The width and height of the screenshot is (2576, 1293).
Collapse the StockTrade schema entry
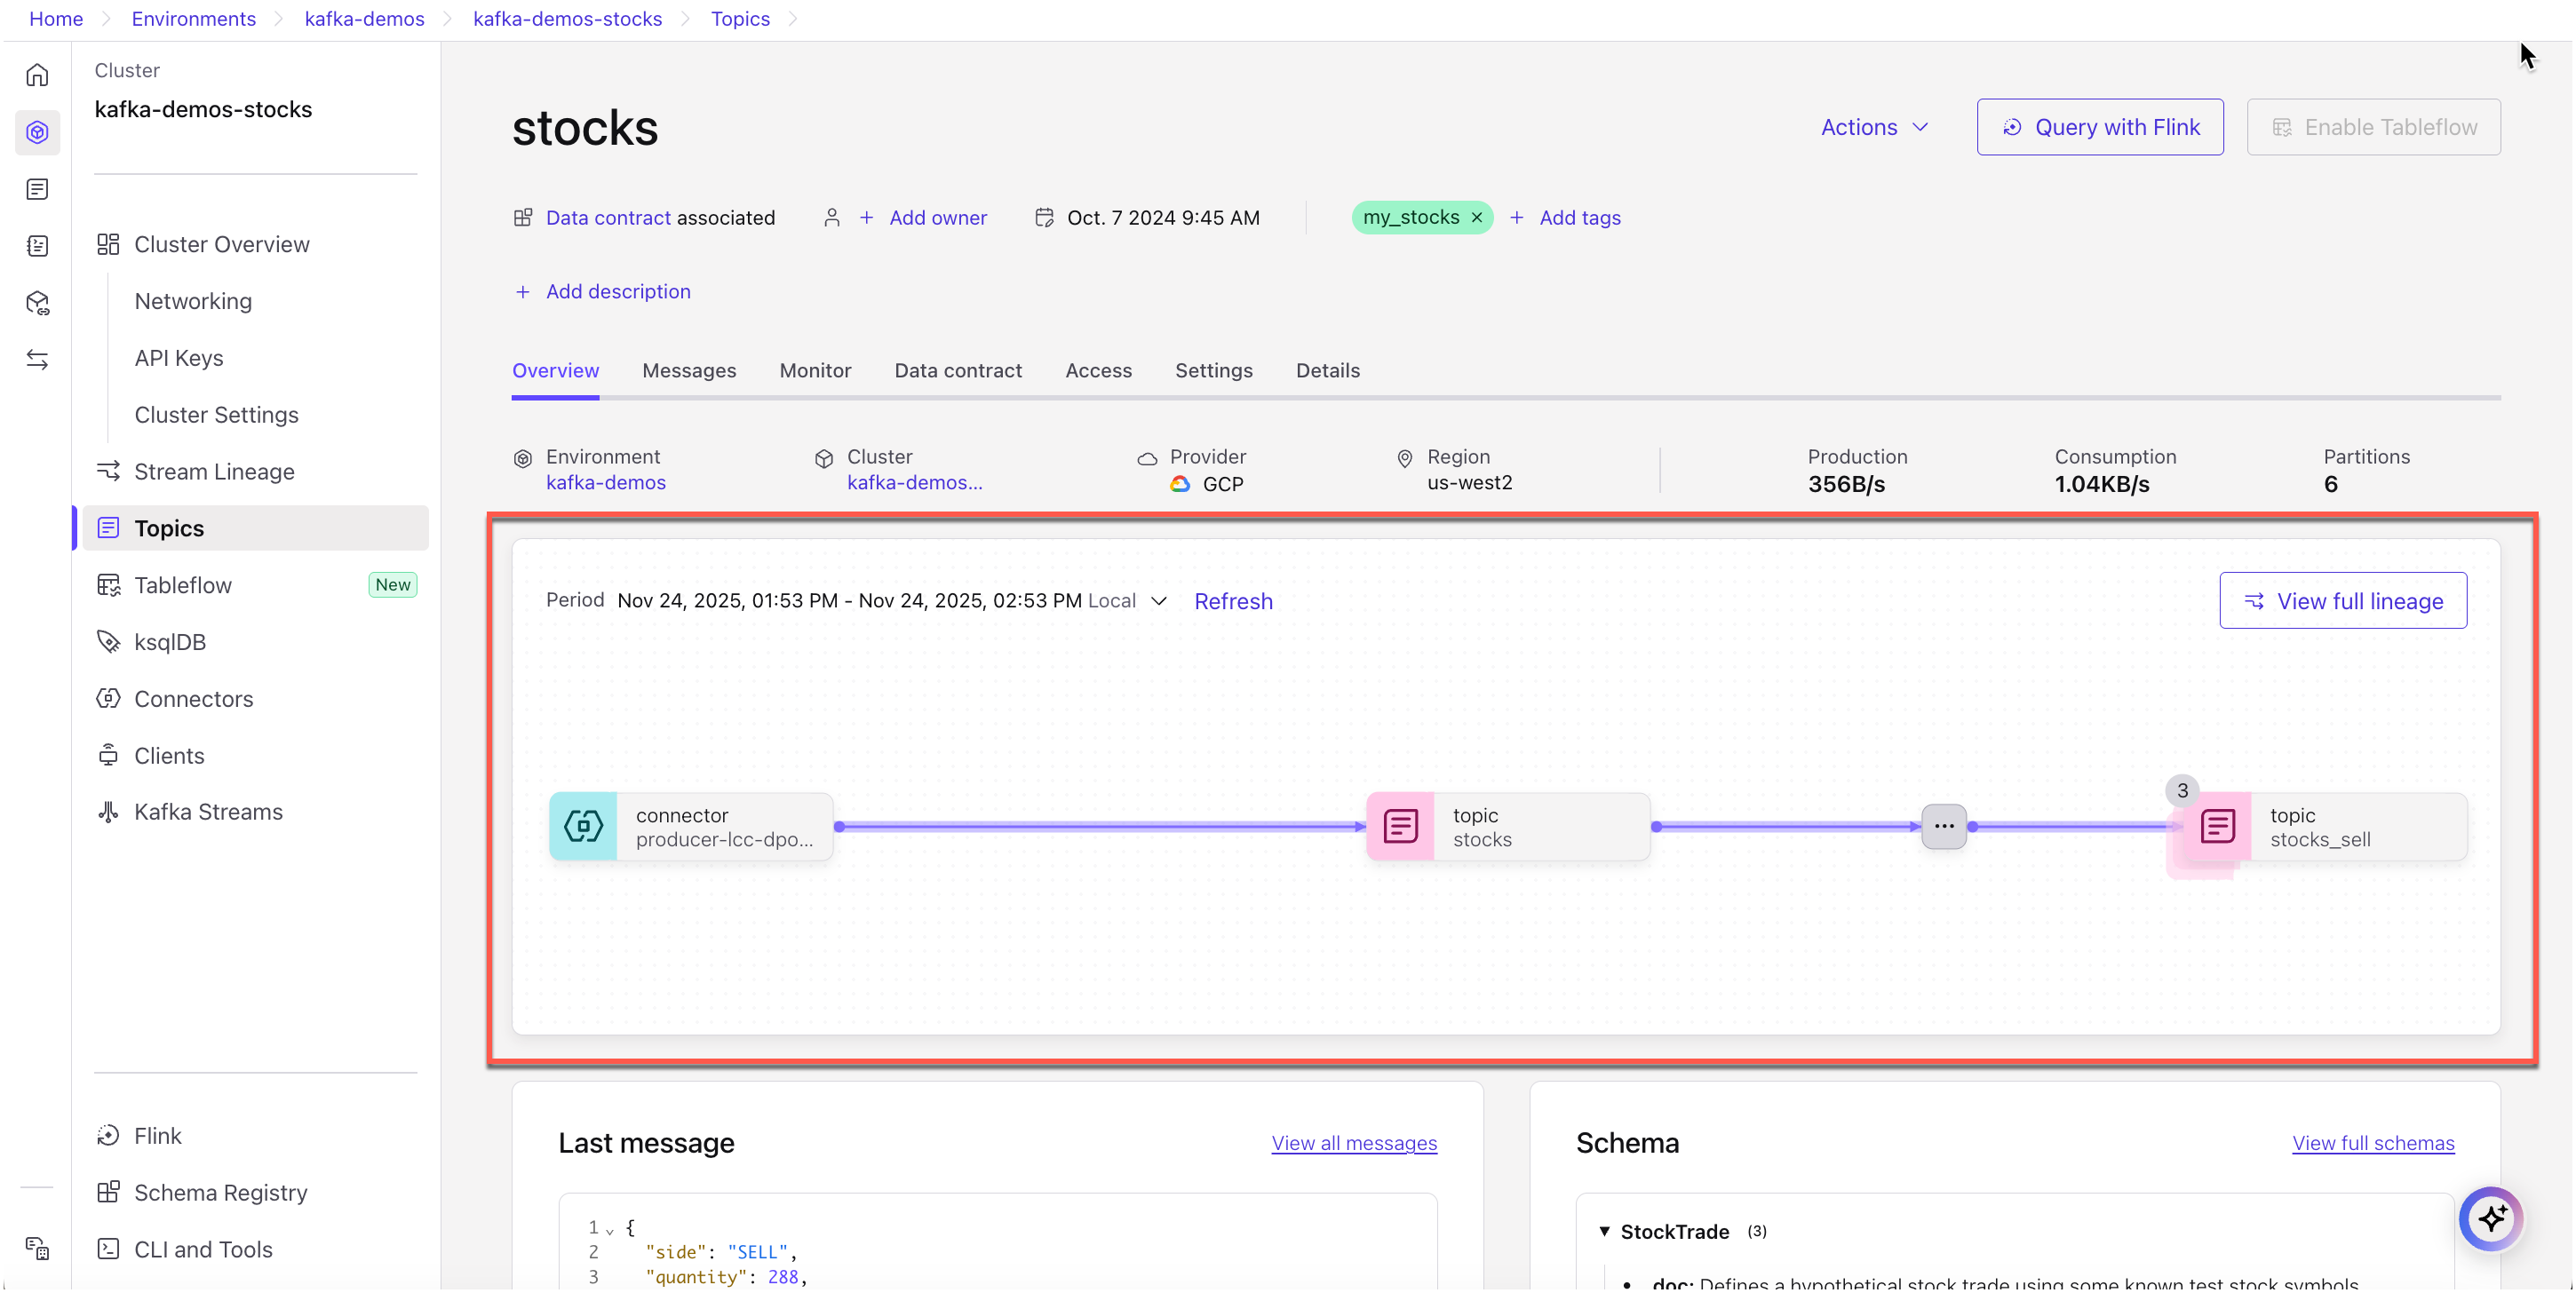tap(1605, 1232)
